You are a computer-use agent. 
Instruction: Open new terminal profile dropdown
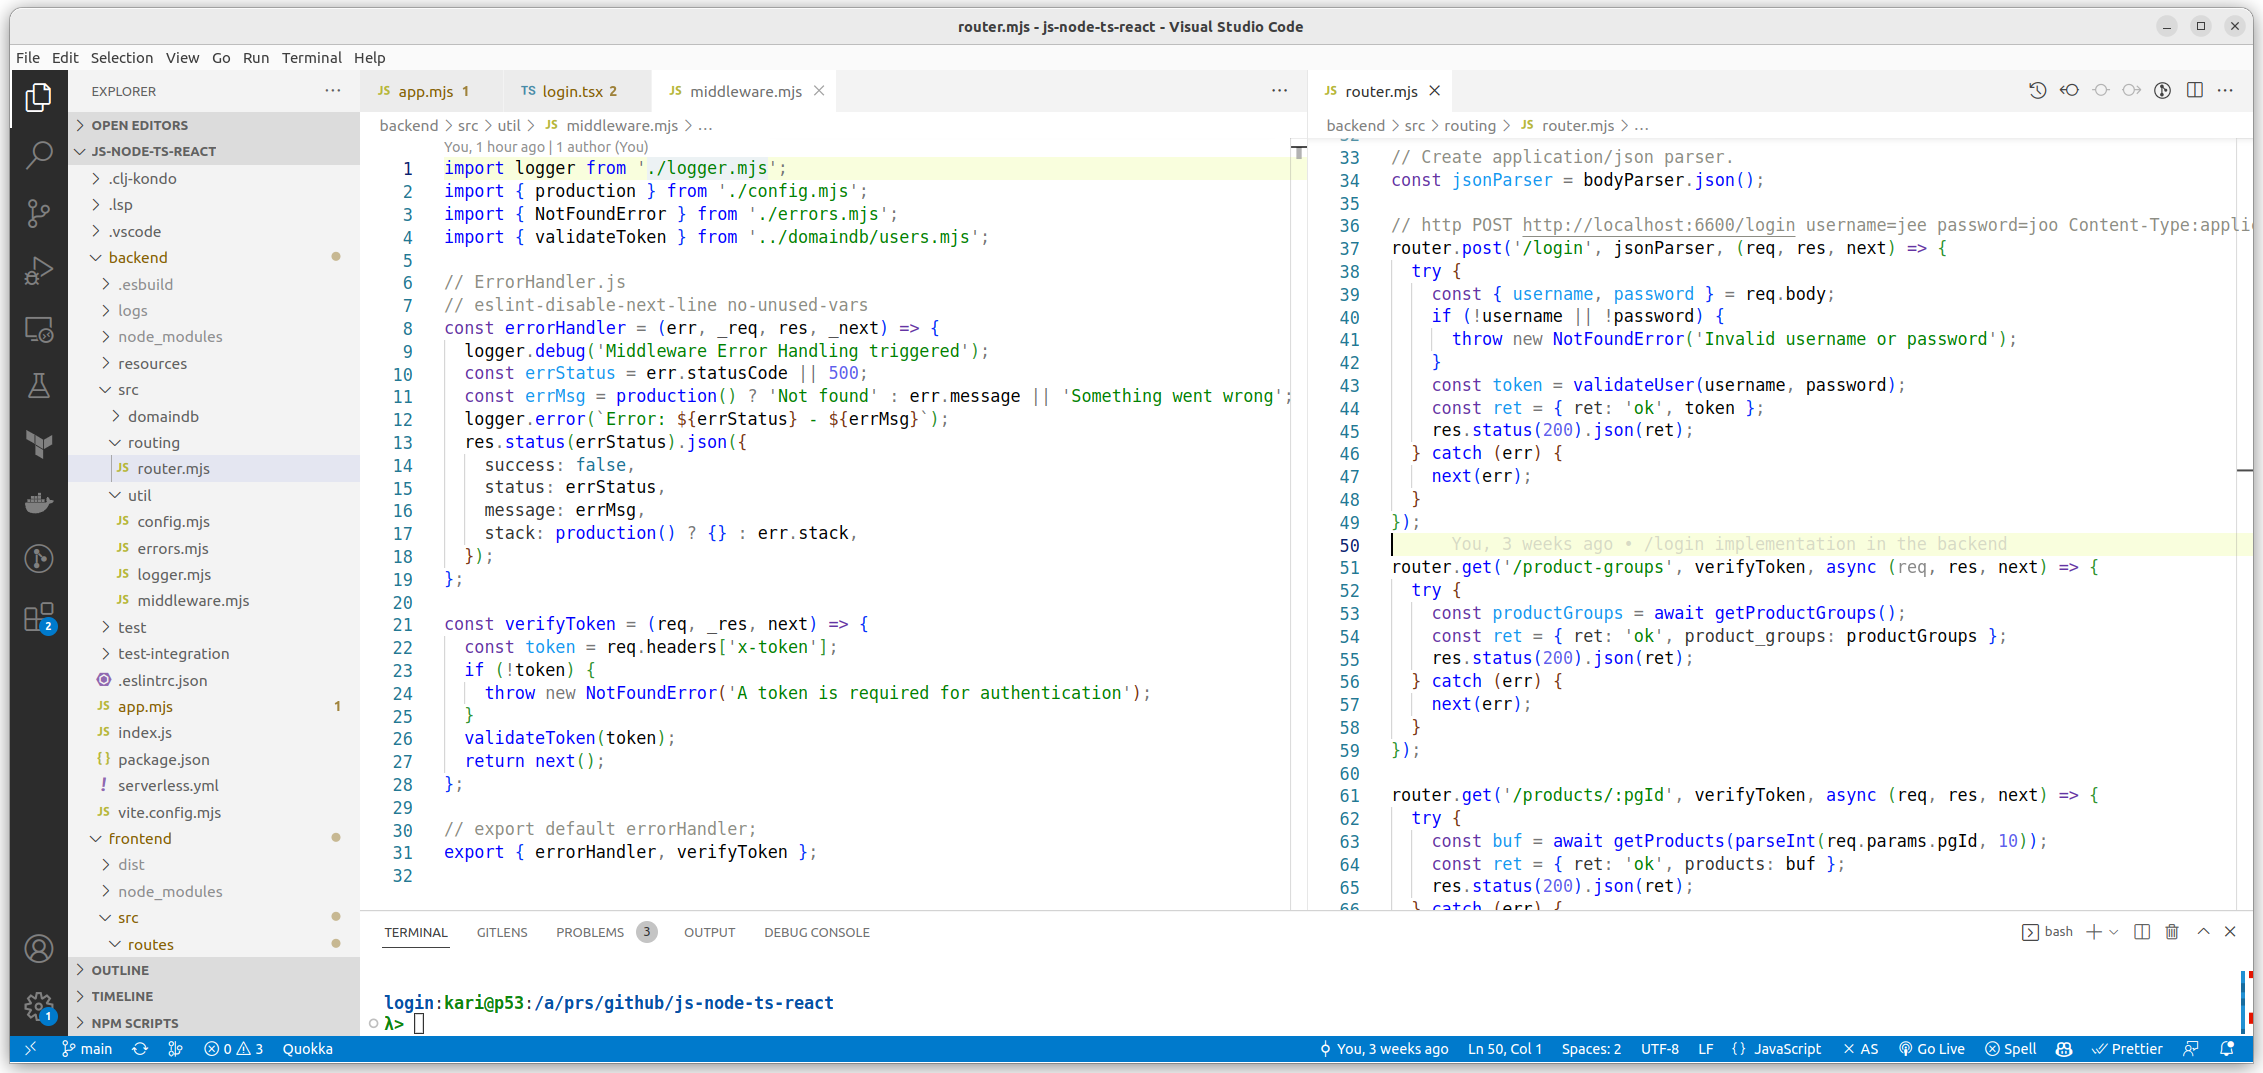point(2113,932)
